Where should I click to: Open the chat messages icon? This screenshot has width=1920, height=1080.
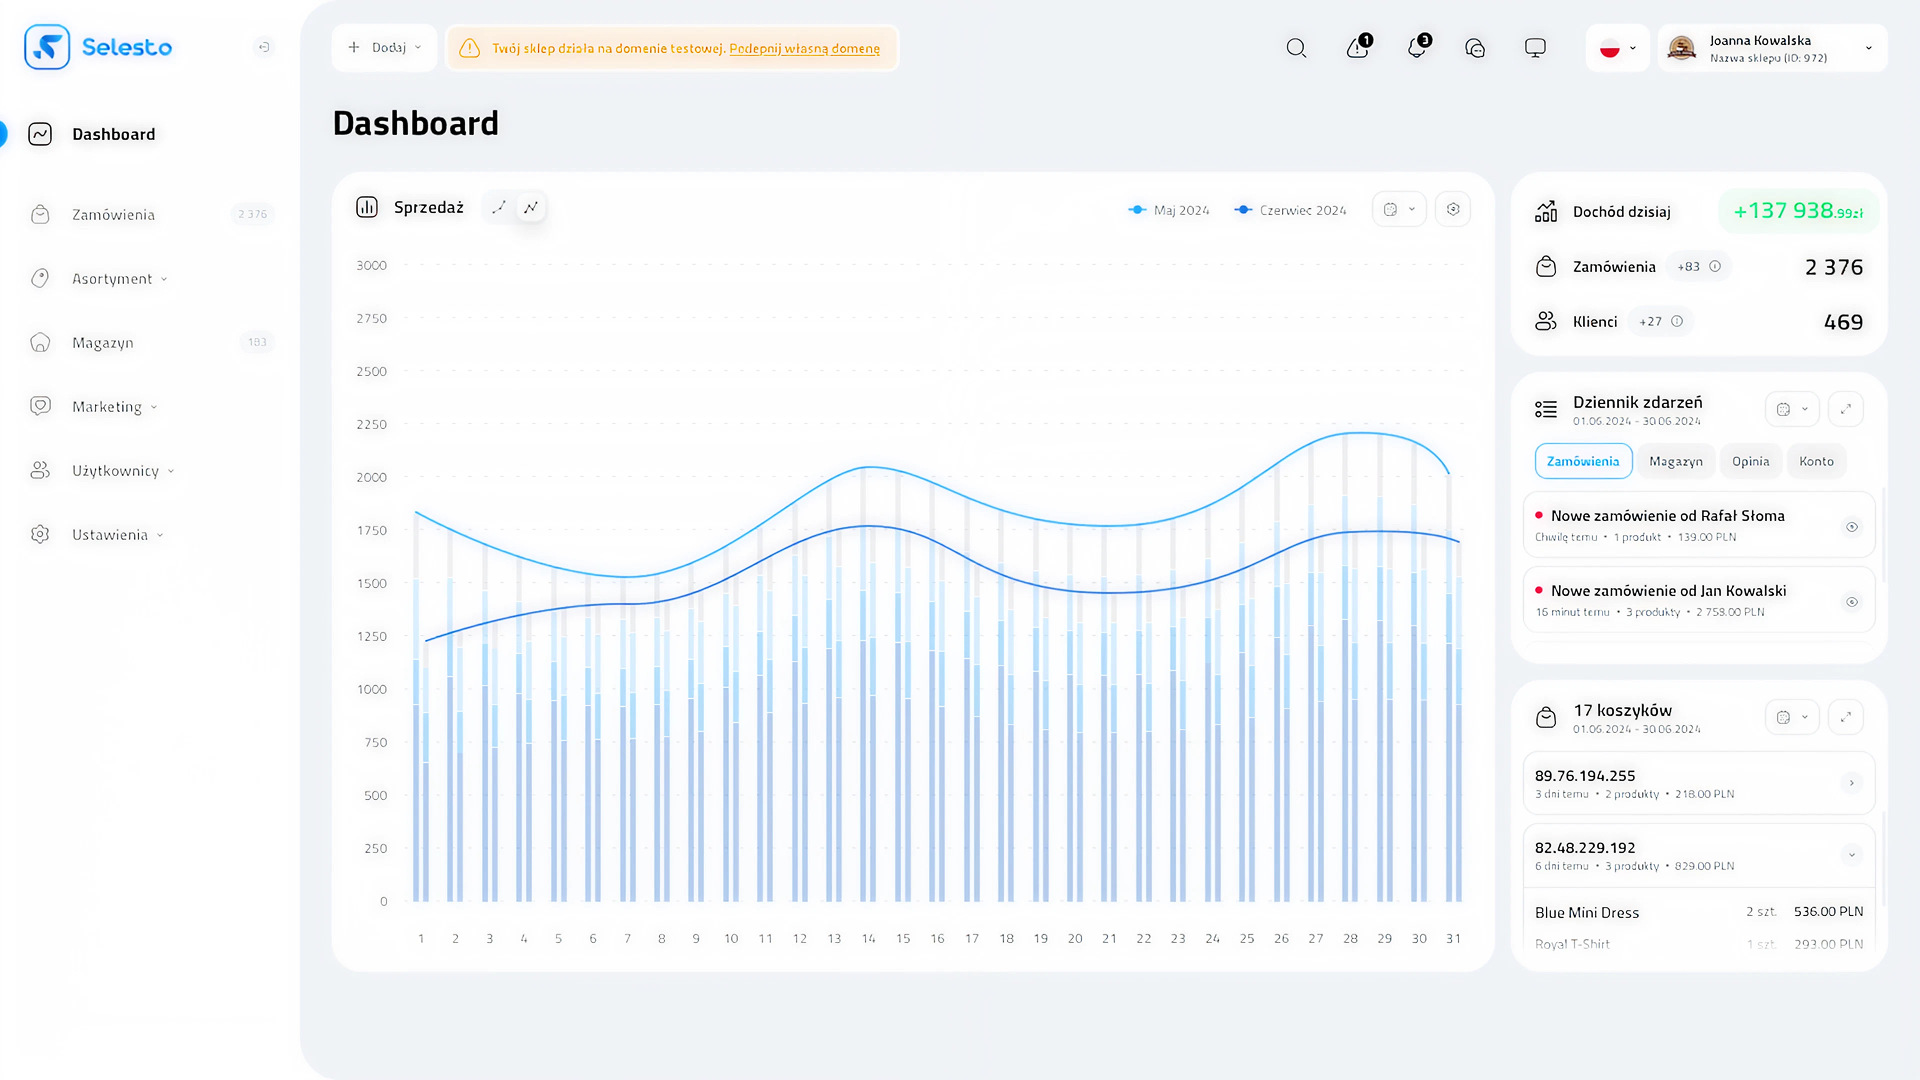click(x=1475, y=48)
